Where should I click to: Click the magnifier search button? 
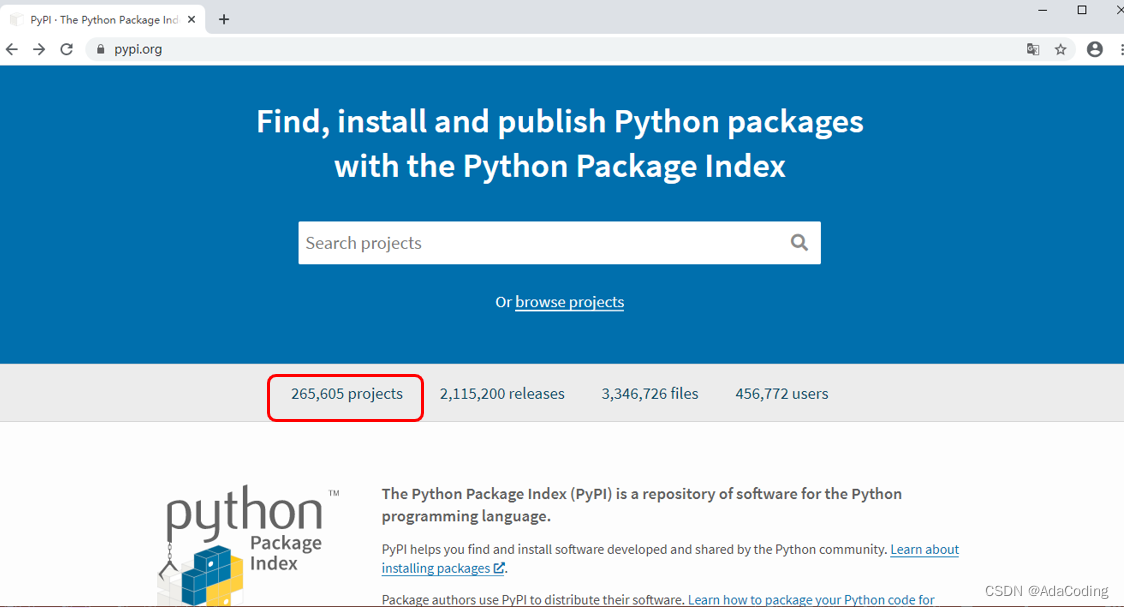pyautogui.click(x=799, y=242)
